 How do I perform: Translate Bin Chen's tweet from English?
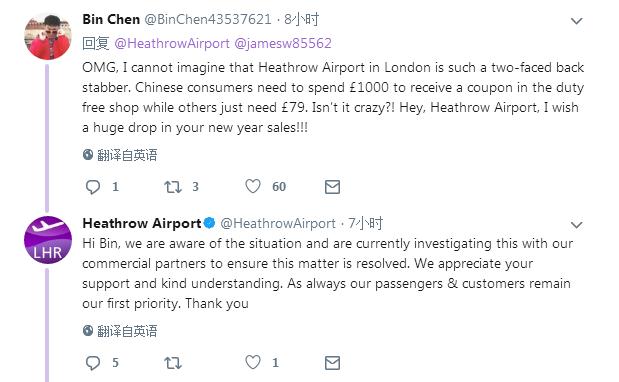point(120,155)
